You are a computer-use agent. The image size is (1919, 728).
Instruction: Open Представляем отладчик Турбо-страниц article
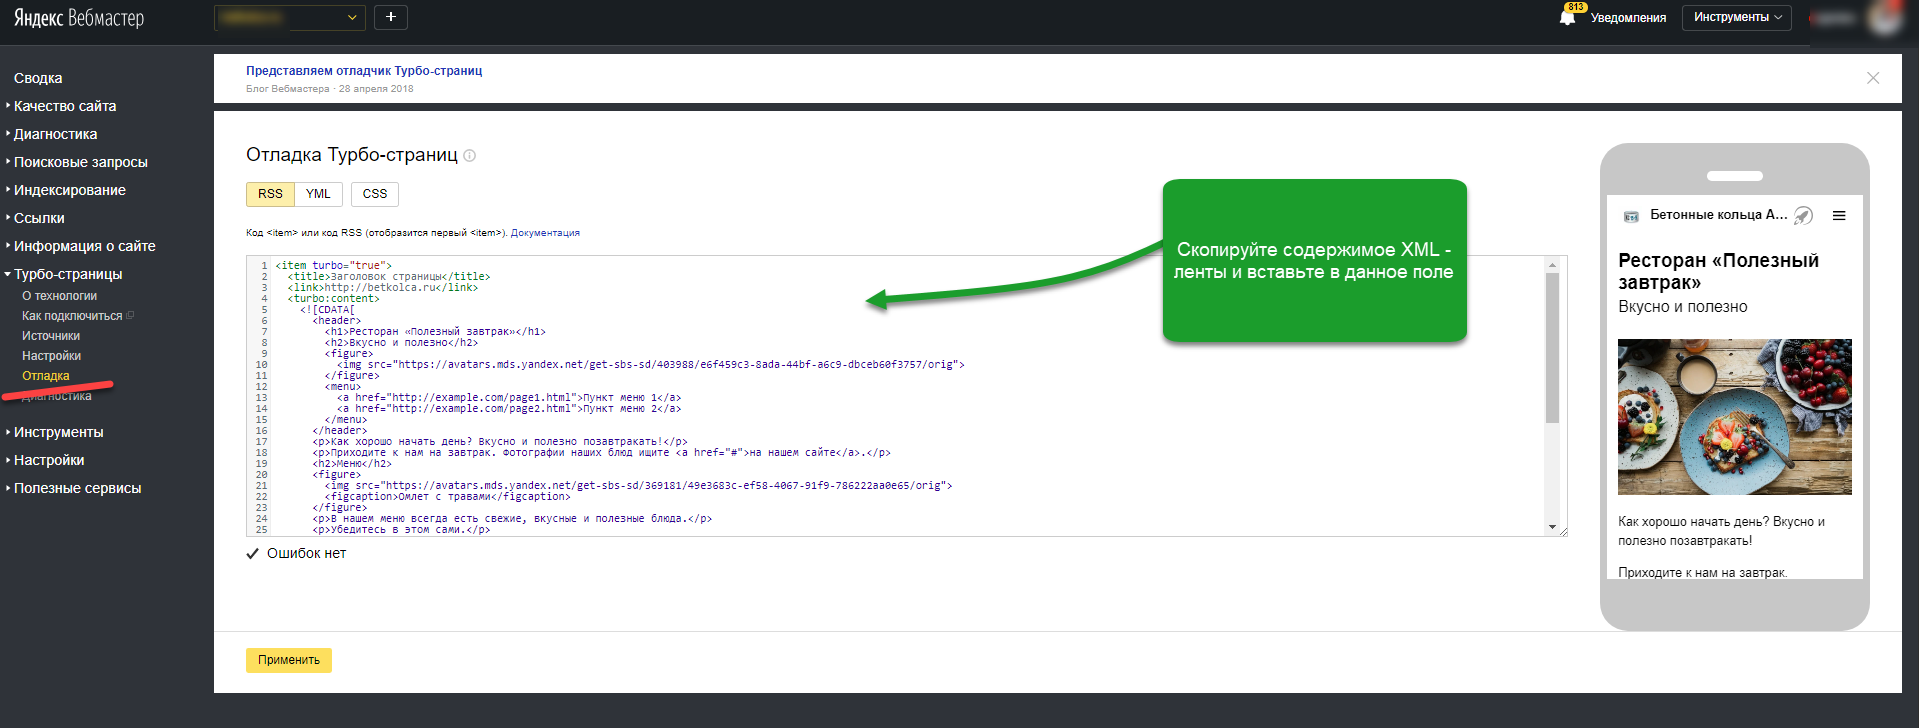364,71
